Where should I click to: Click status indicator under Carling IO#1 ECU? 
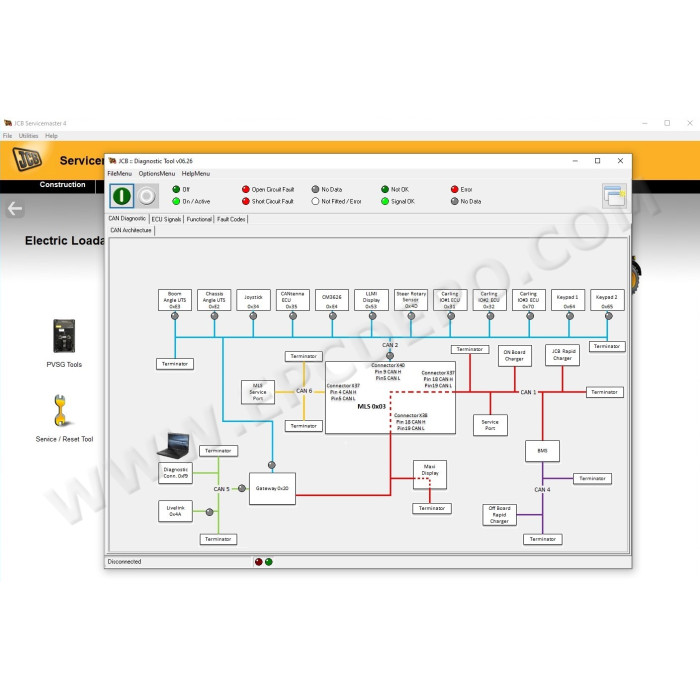coord(451,316)
